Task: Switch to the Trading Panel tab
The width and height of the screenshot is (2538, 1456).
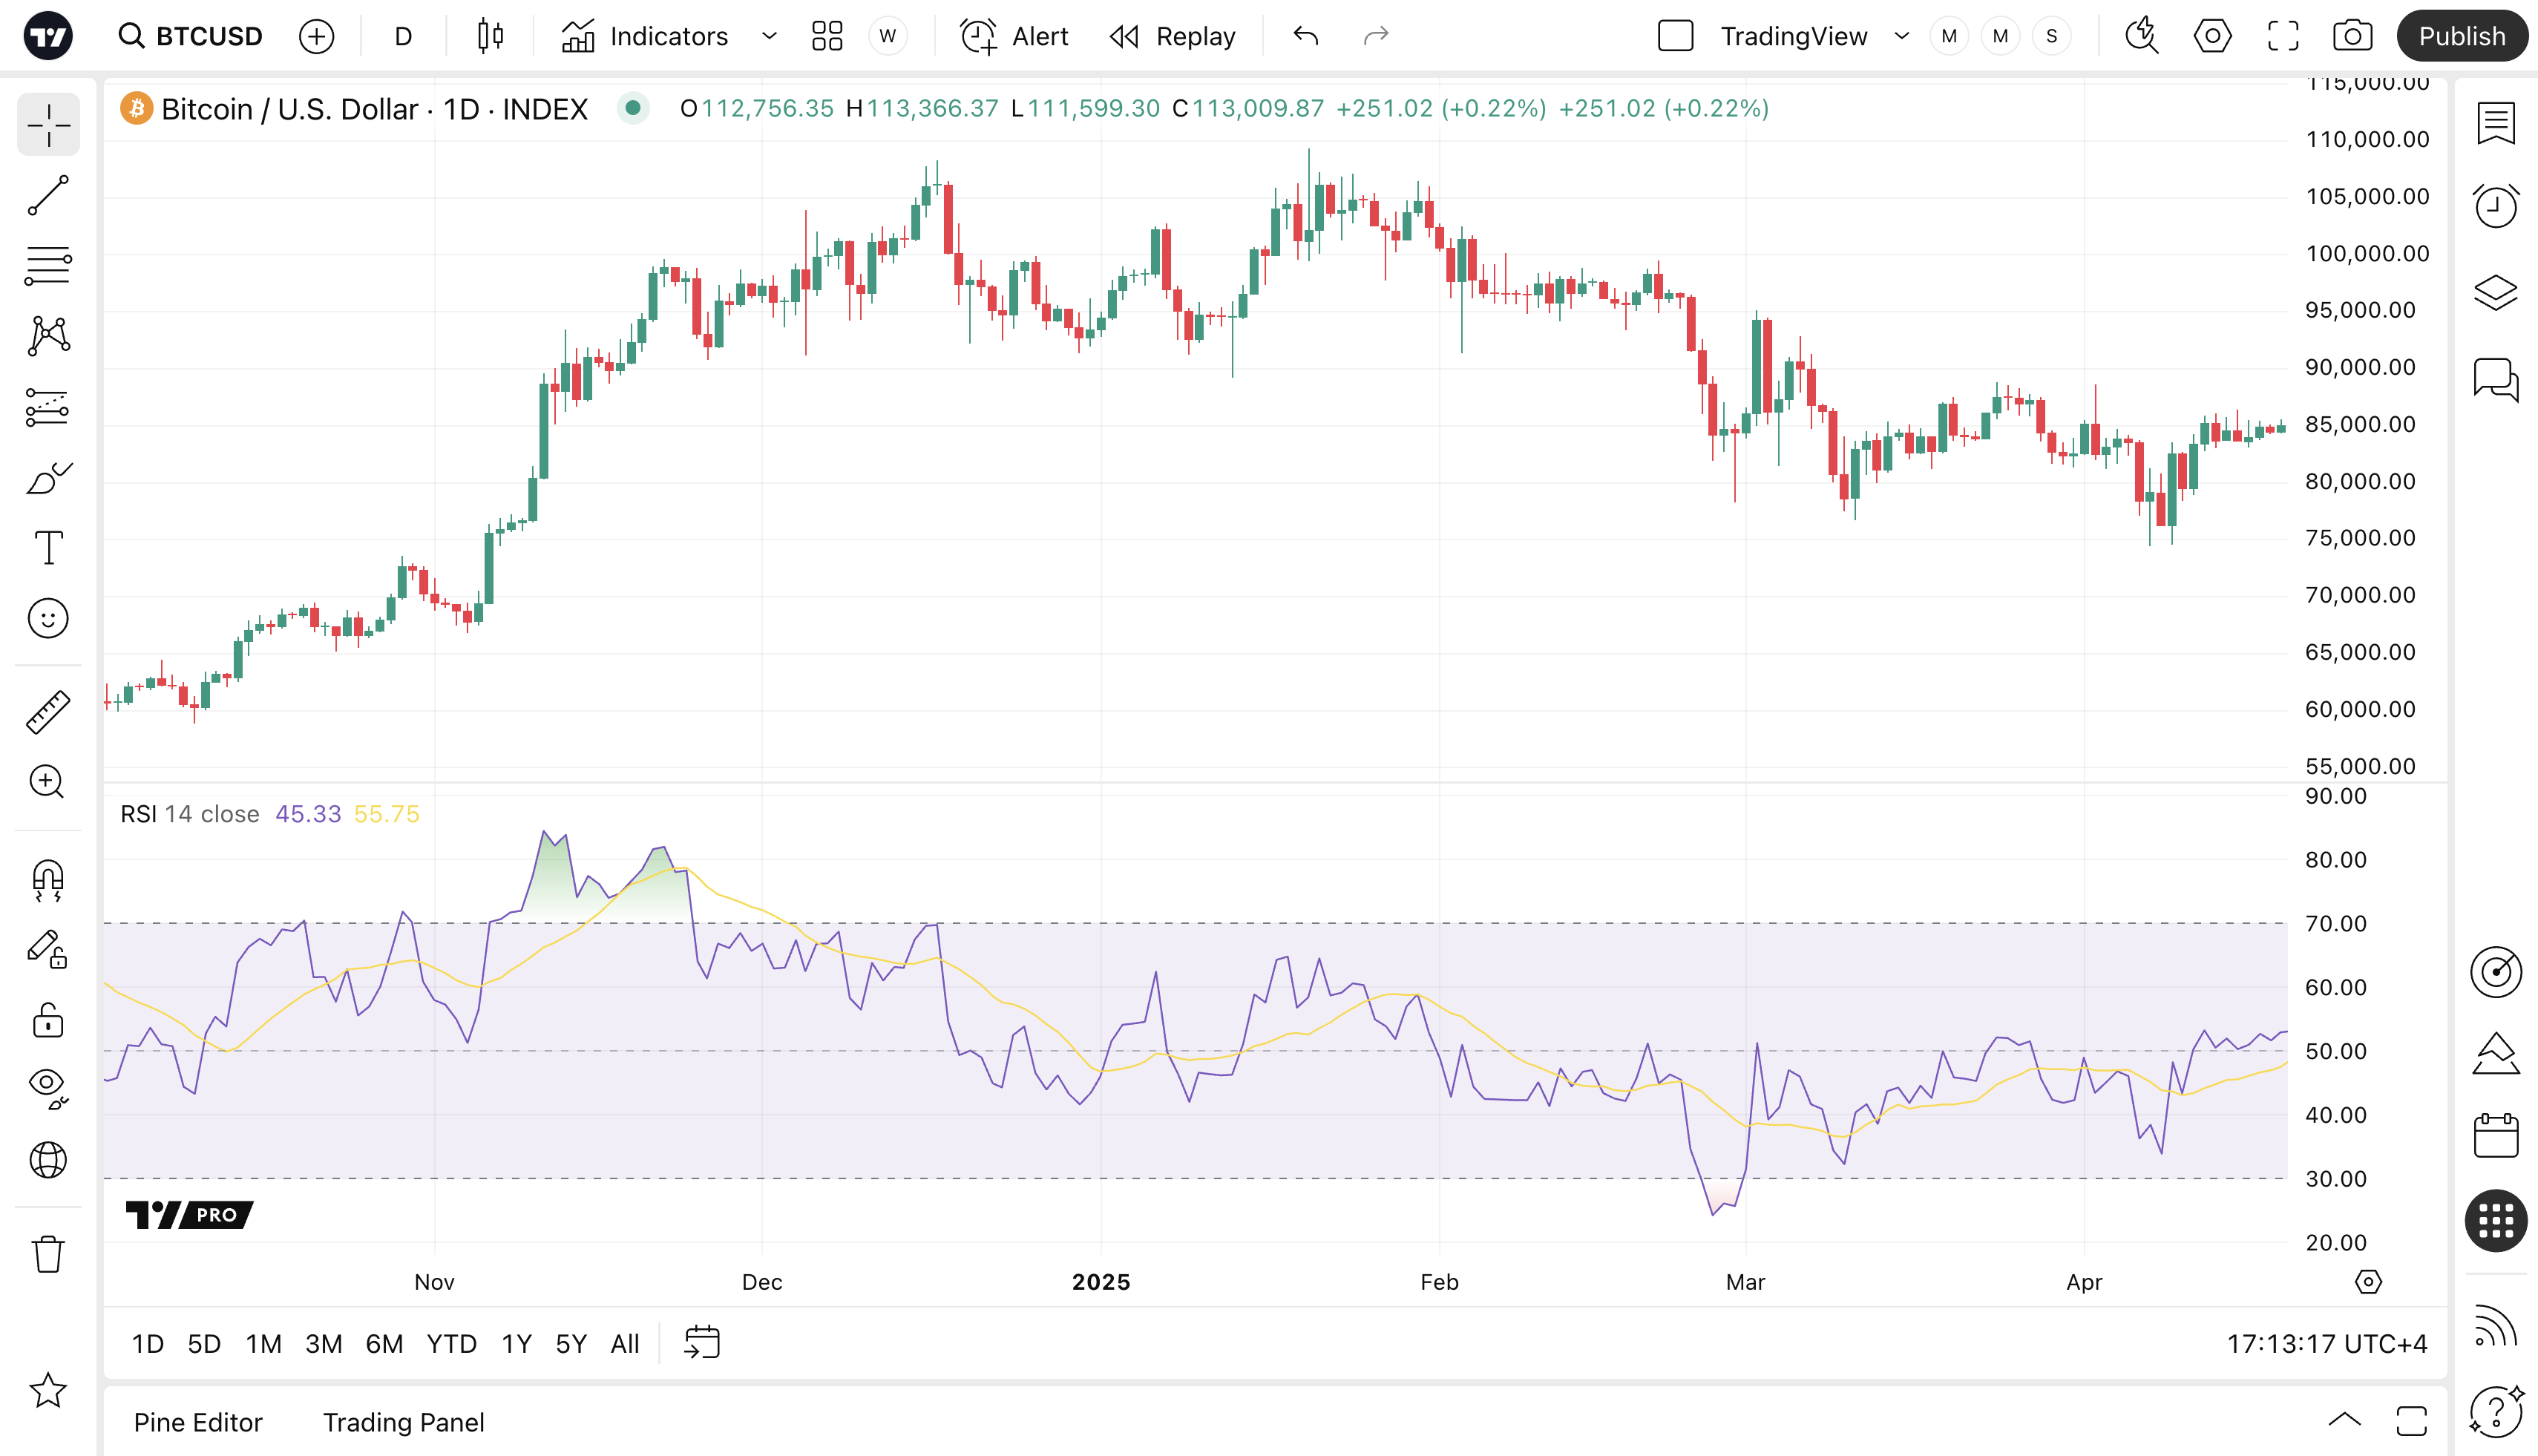Action: click(403, 1422)
